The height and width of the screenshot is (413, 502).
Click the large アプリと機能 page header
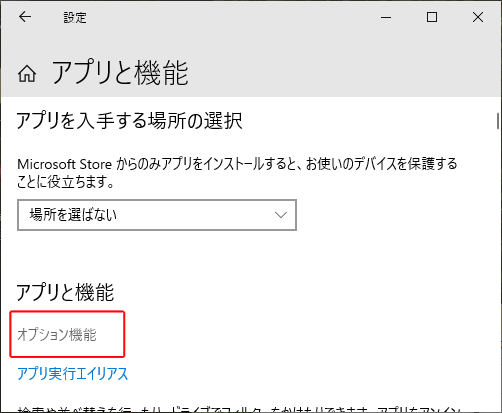point(120,73)
